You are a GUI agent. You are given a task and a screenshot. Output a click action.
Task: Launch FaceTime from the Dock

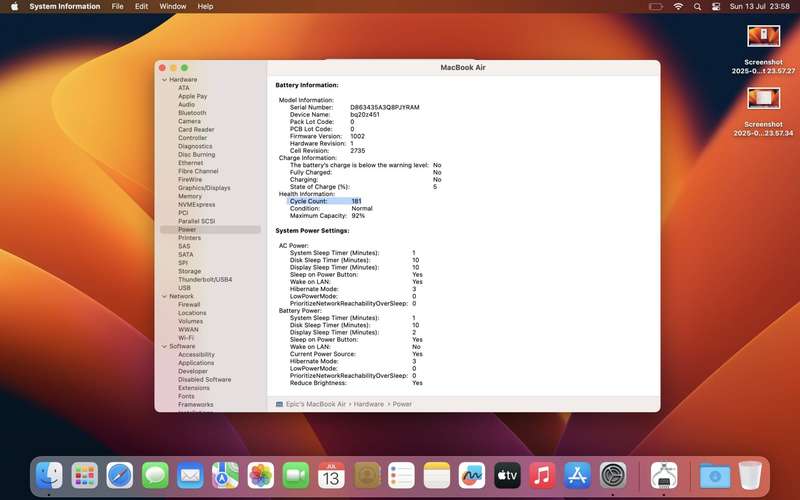click(296, 475)
